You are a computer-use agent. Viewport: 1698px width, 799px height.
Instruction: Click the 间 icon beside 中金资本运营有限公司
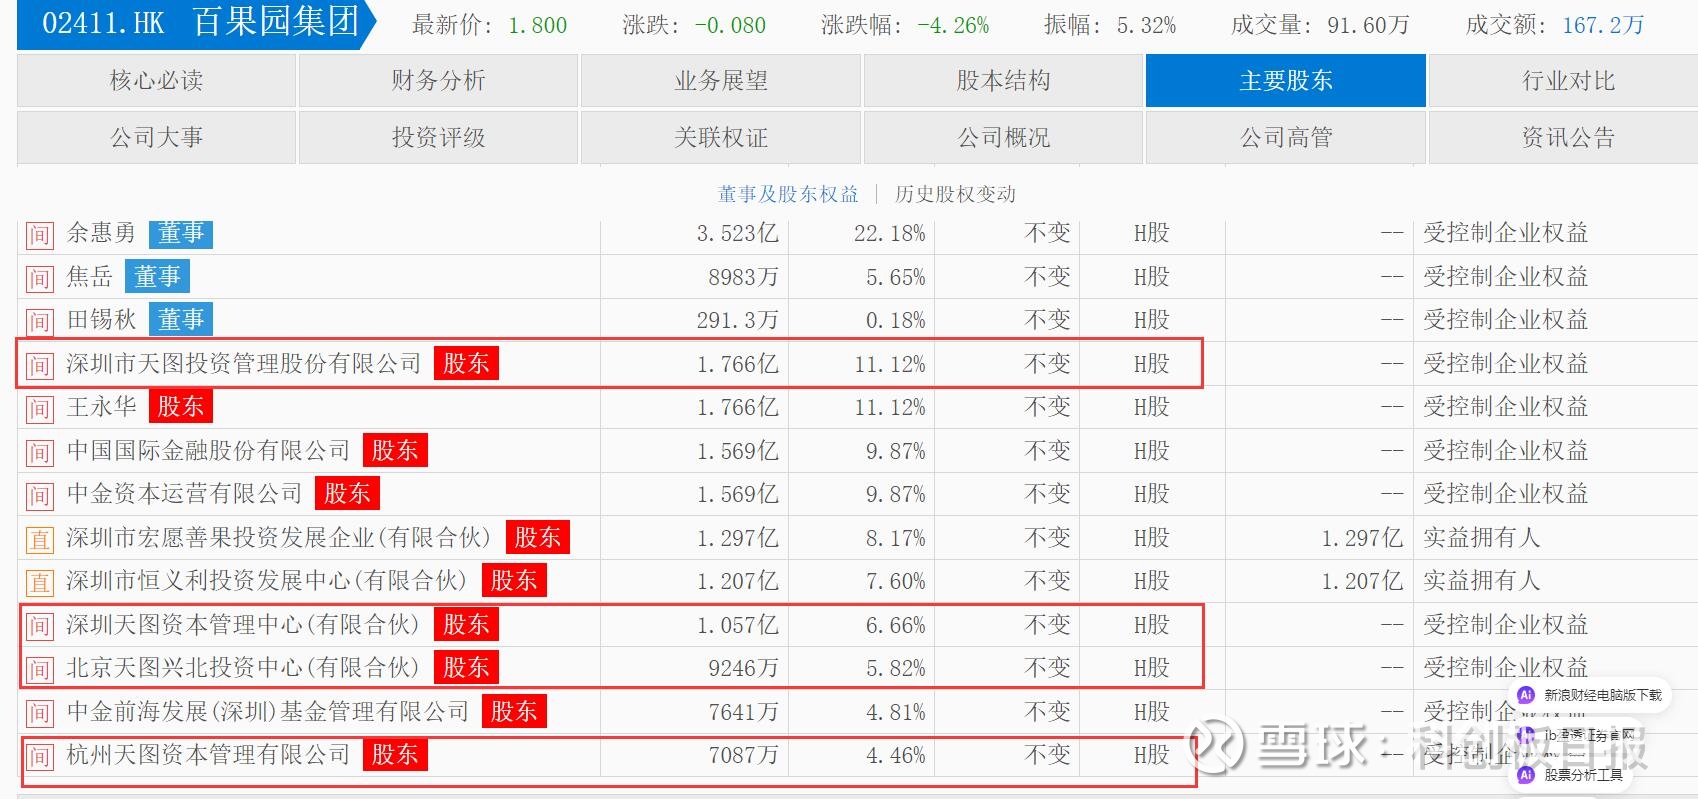(x=39, y=496)
